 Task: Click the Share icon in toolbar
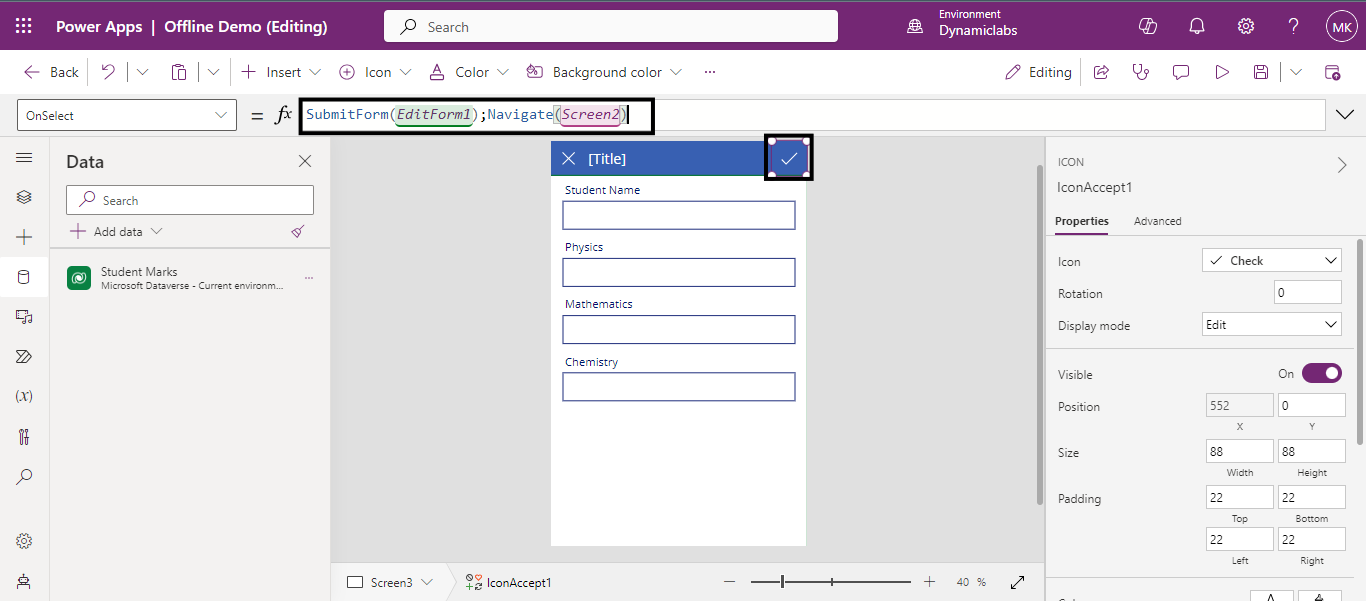pyautogui.click(x=1101, y=72)
